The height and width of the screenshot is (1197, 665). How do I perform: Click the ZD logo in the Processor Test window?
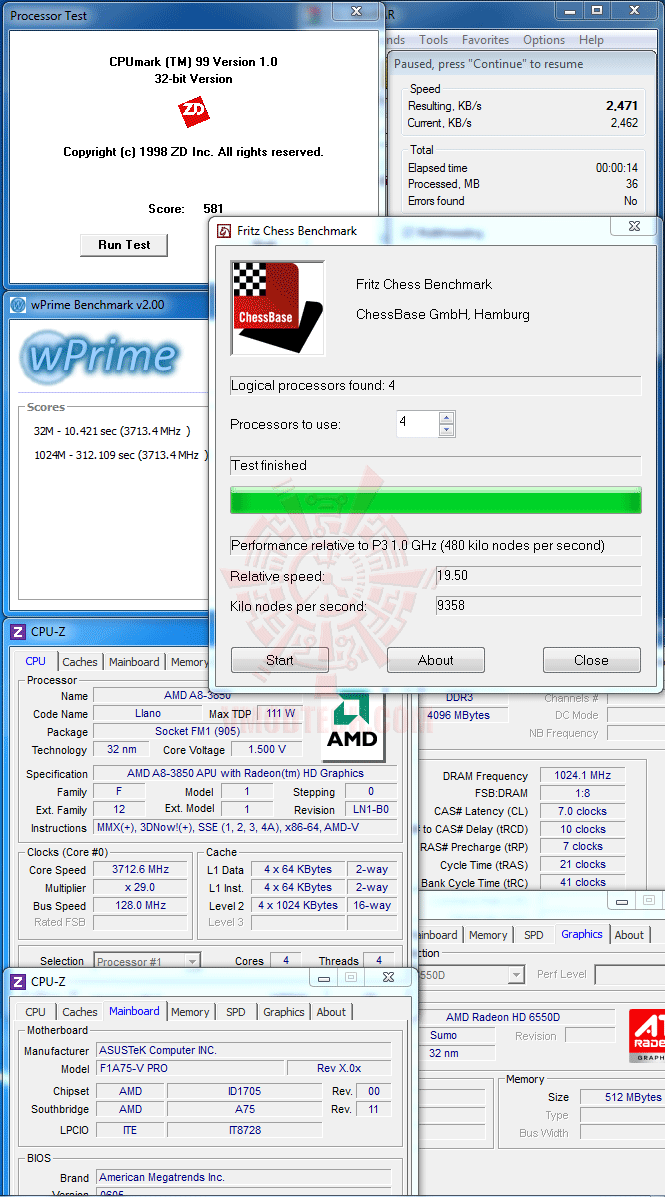pyautogui.click(x=194, y=112)
